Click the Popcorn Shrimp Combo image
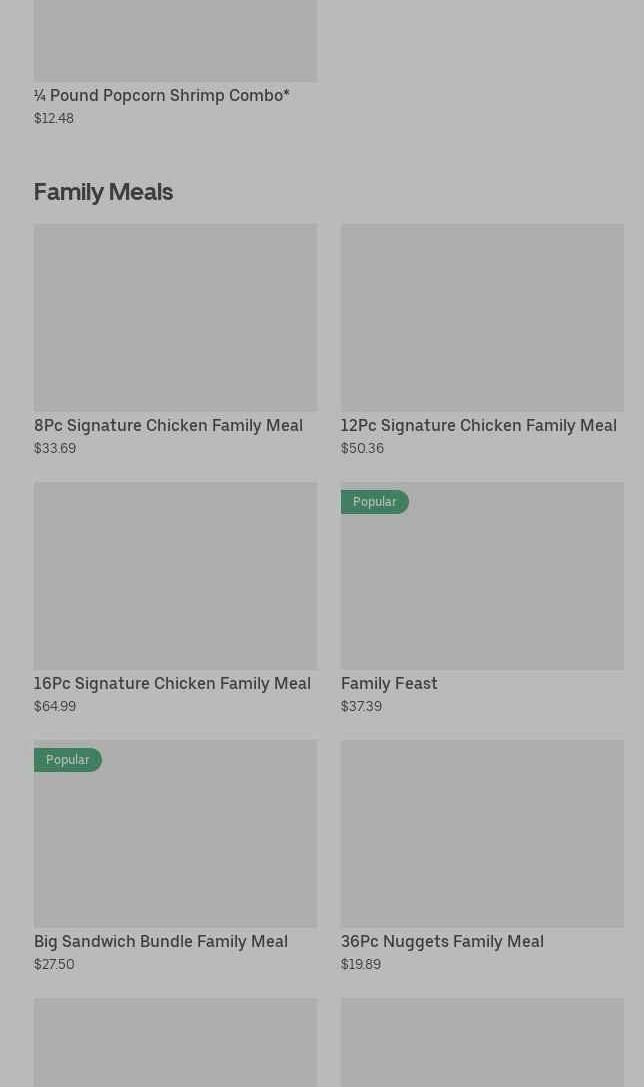 [x=175, y=40]
